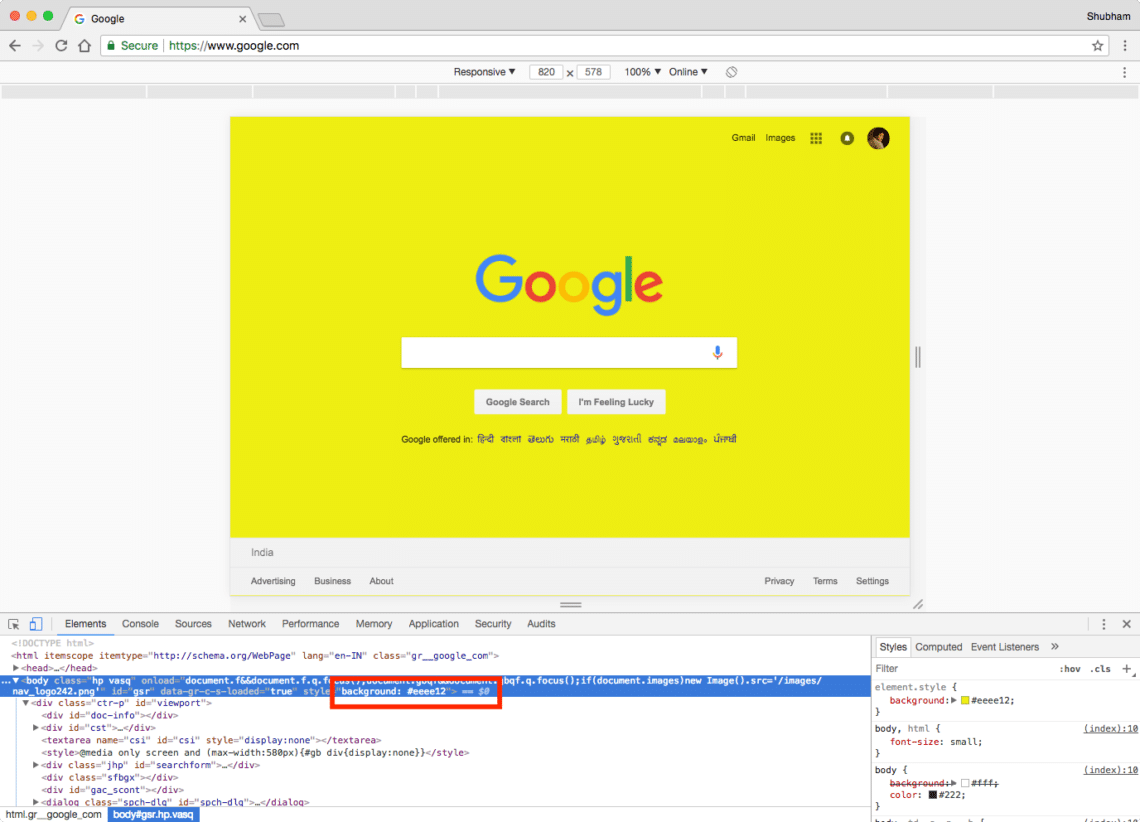Click the browser forward arrow
This screenshot has height=822, width=1140.
click(x=38, y=46)
